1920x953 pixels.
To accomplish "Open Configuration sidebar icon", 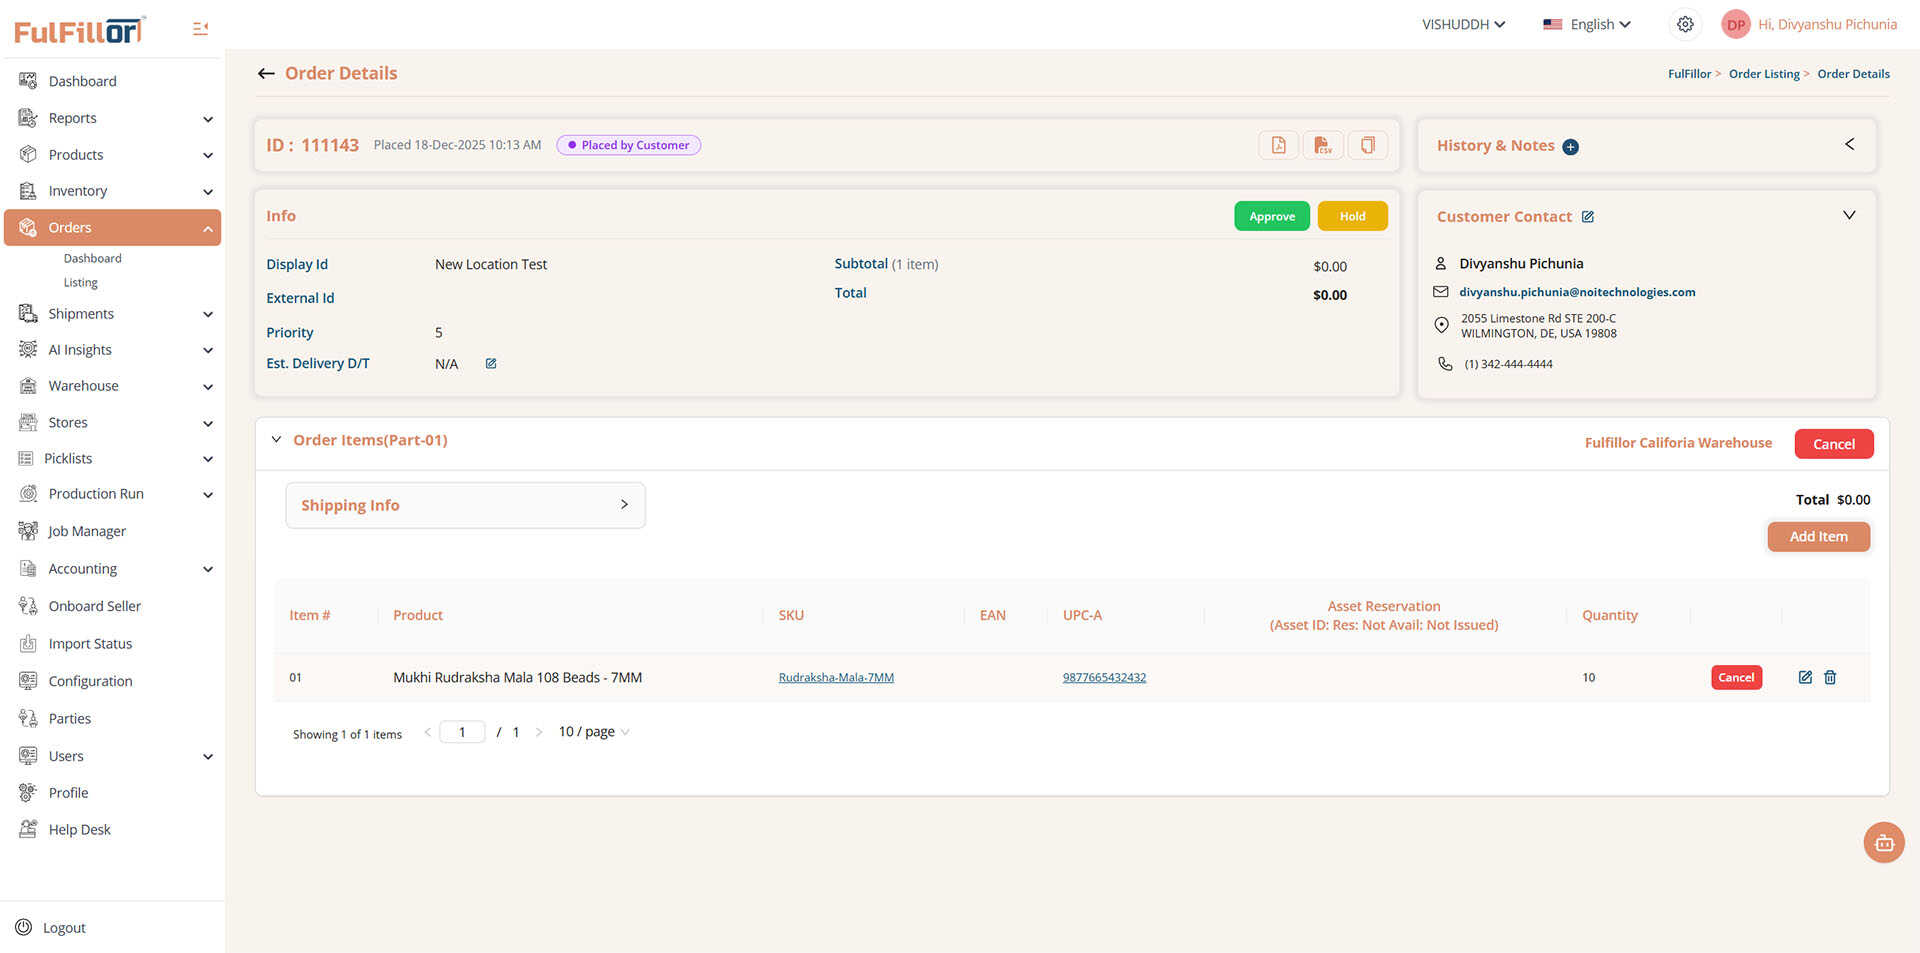I will click(x=28, y=681).
